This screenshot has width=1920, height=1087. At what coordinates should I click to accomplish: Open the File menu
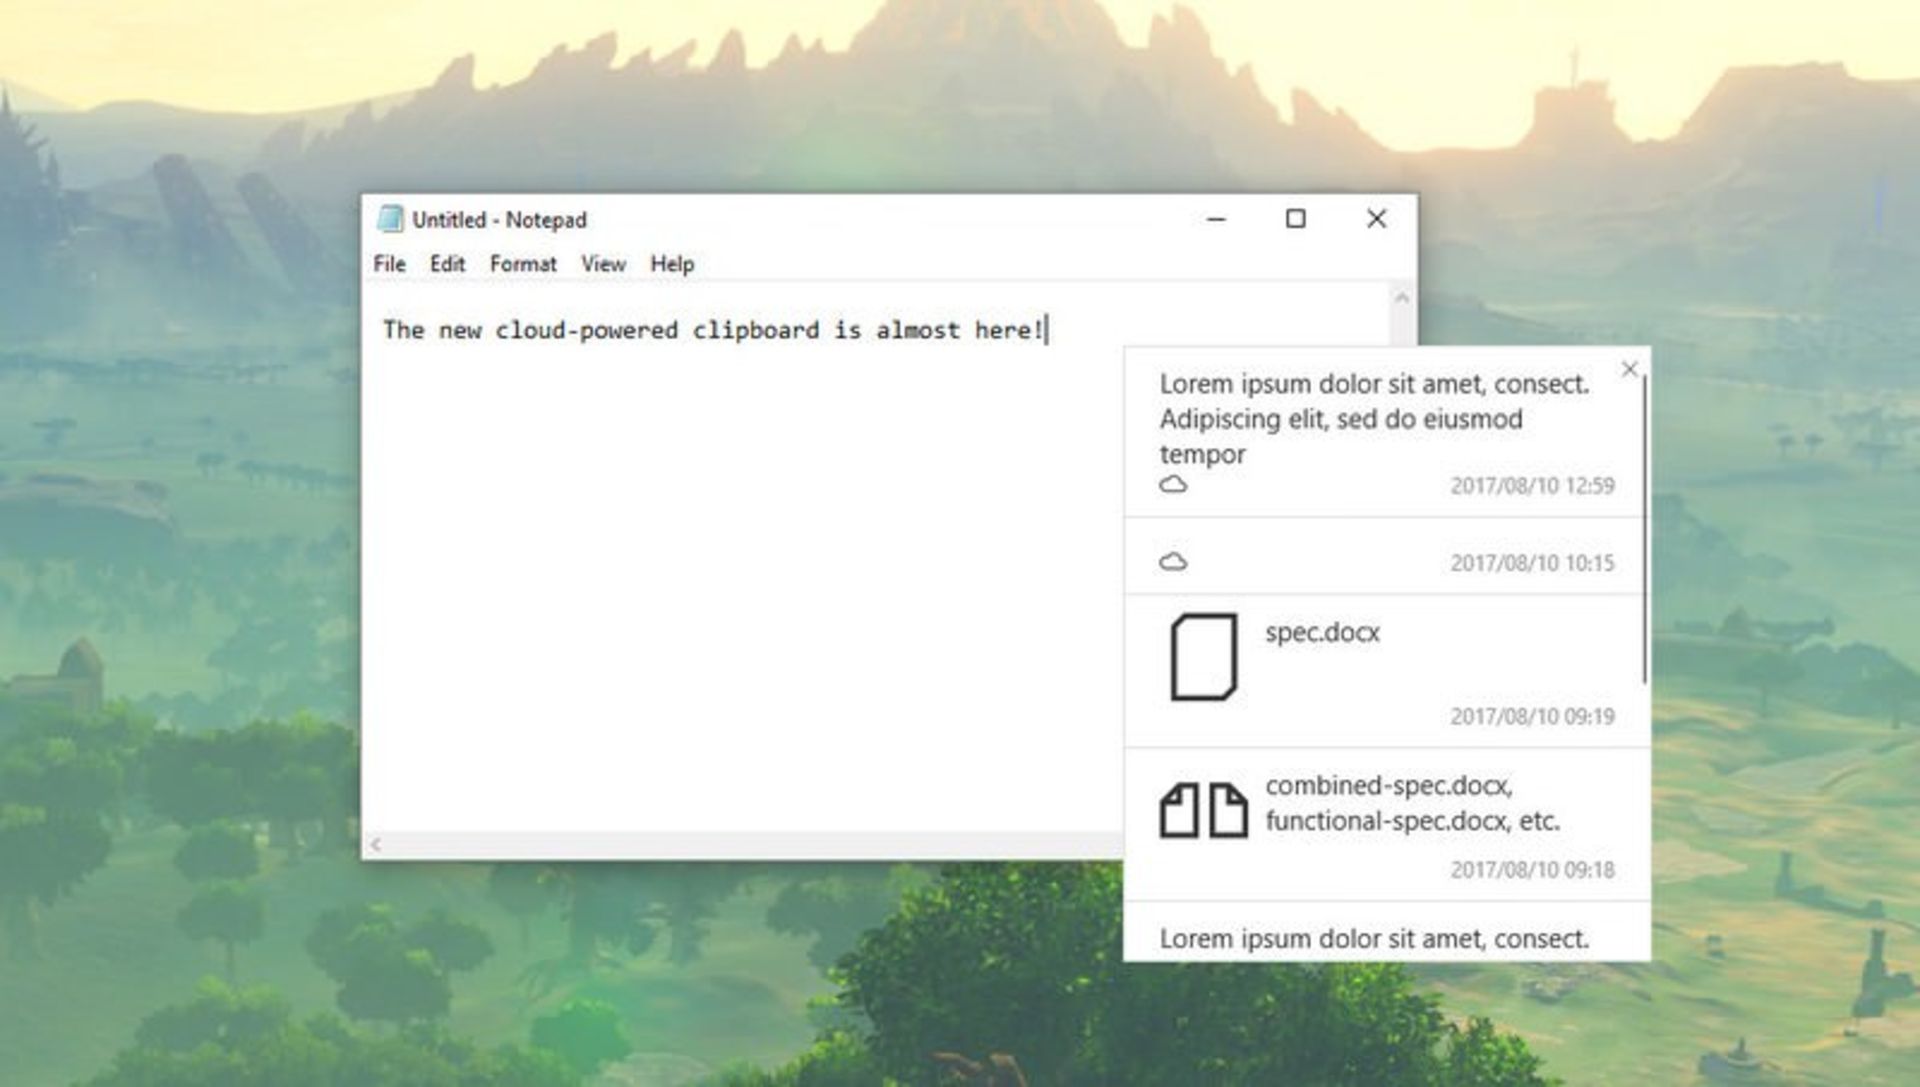point(388,264)
